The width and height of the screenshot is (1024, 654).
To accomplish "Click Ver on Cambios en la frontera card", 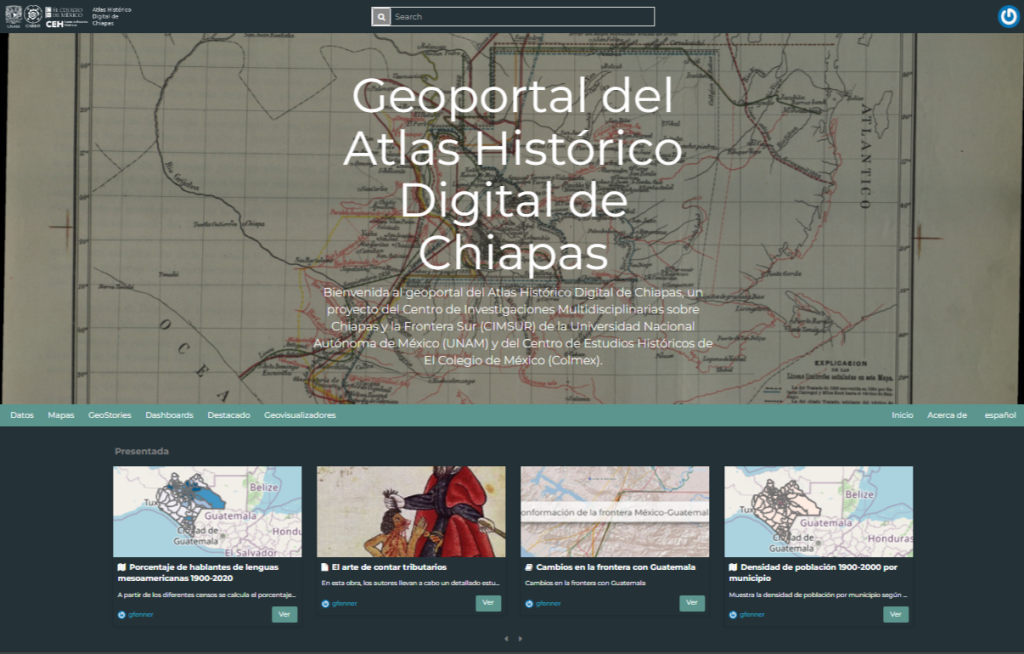I will click(x=692, y=603).
